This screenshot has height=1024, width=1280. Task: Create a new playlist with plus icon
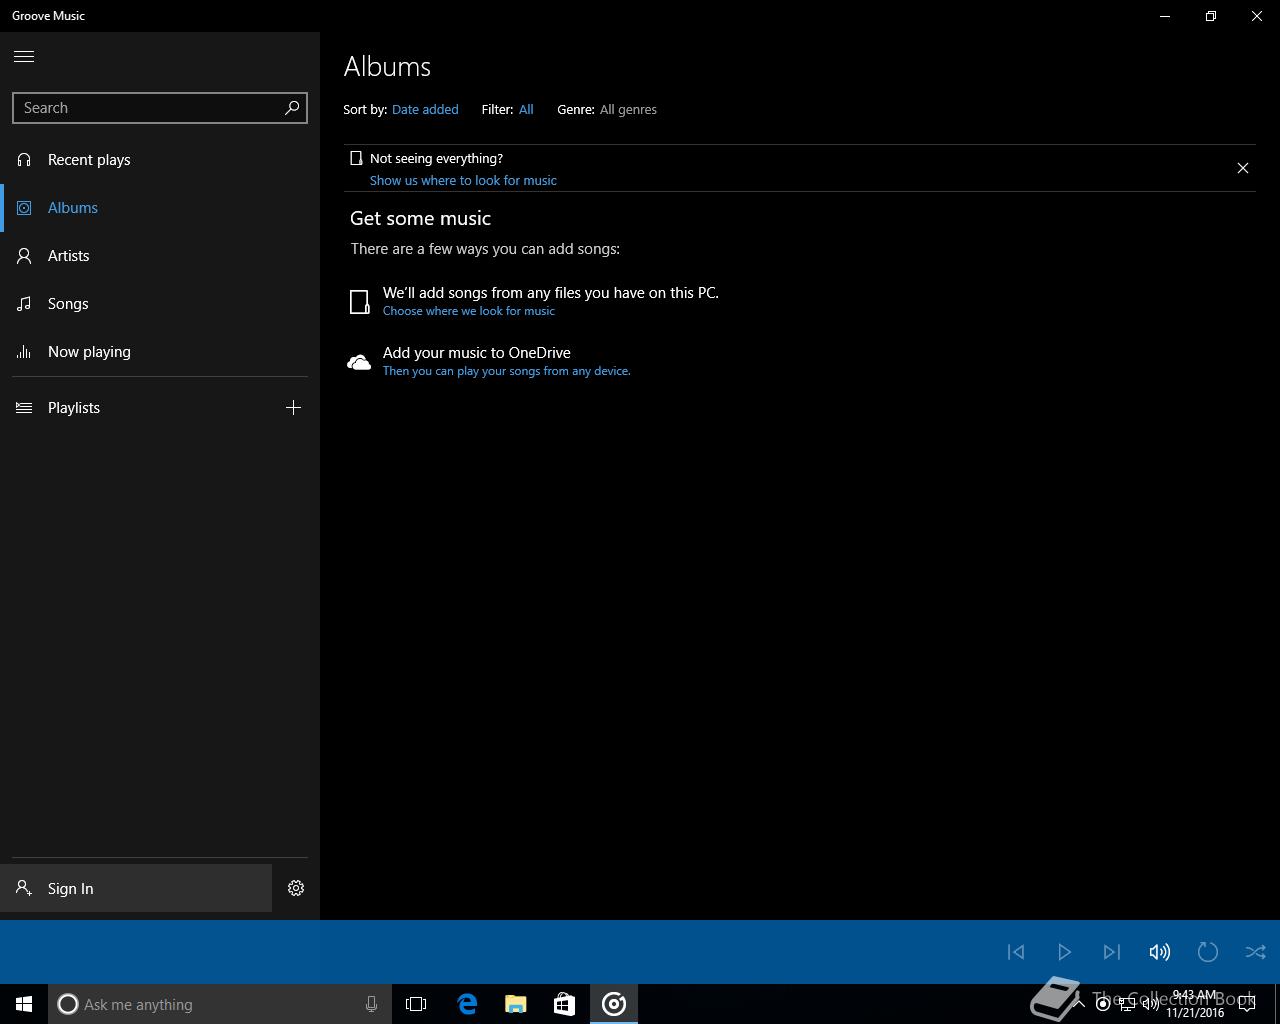[293, 407]
